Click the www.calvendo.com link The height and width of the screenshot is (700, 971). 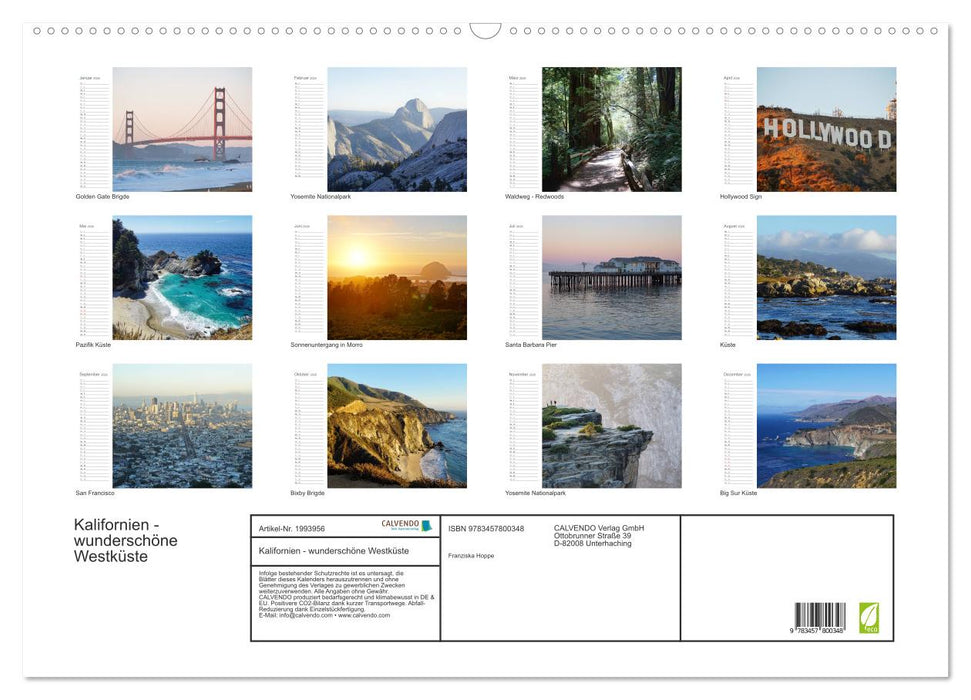pyautogui.click(x=369, y=617)
